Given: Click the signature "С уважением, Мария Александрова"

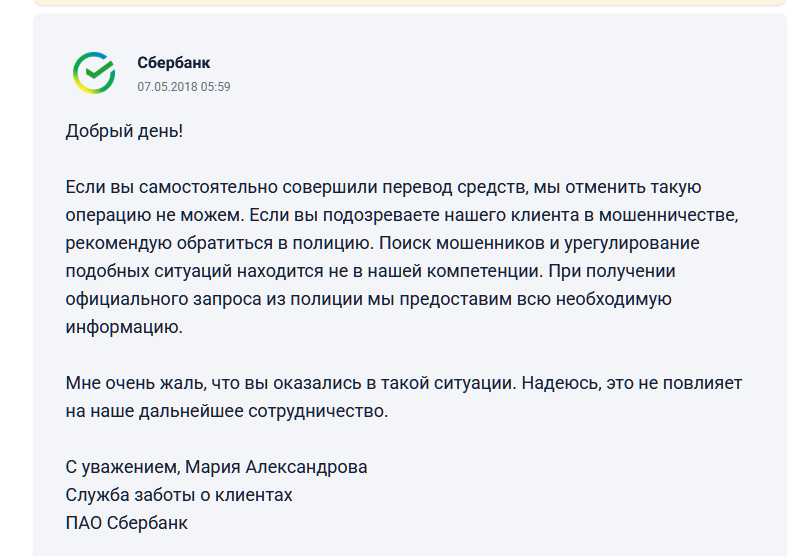Looking at the screenshot, I should coord(216,467).
